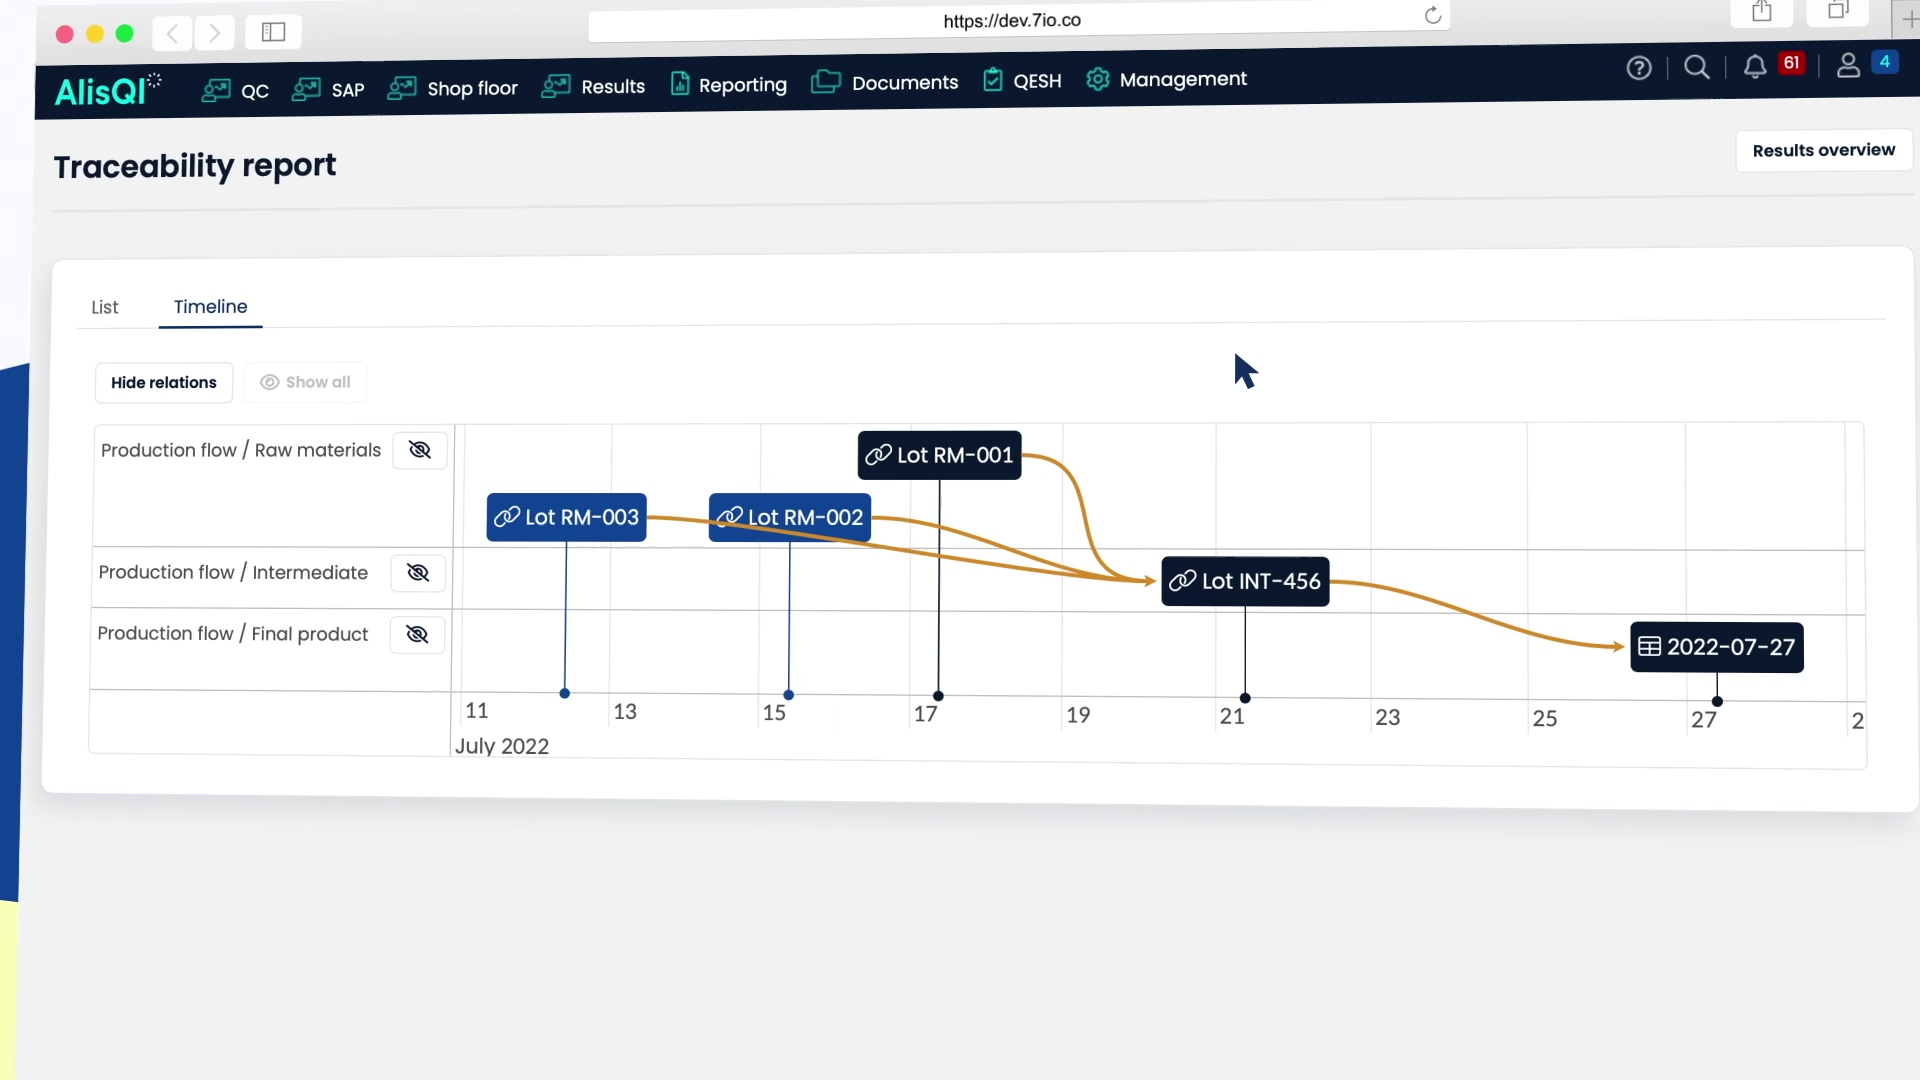The image size is (1920, 1080).
Task: Select the SAP navigation icon
Action: 306,89
